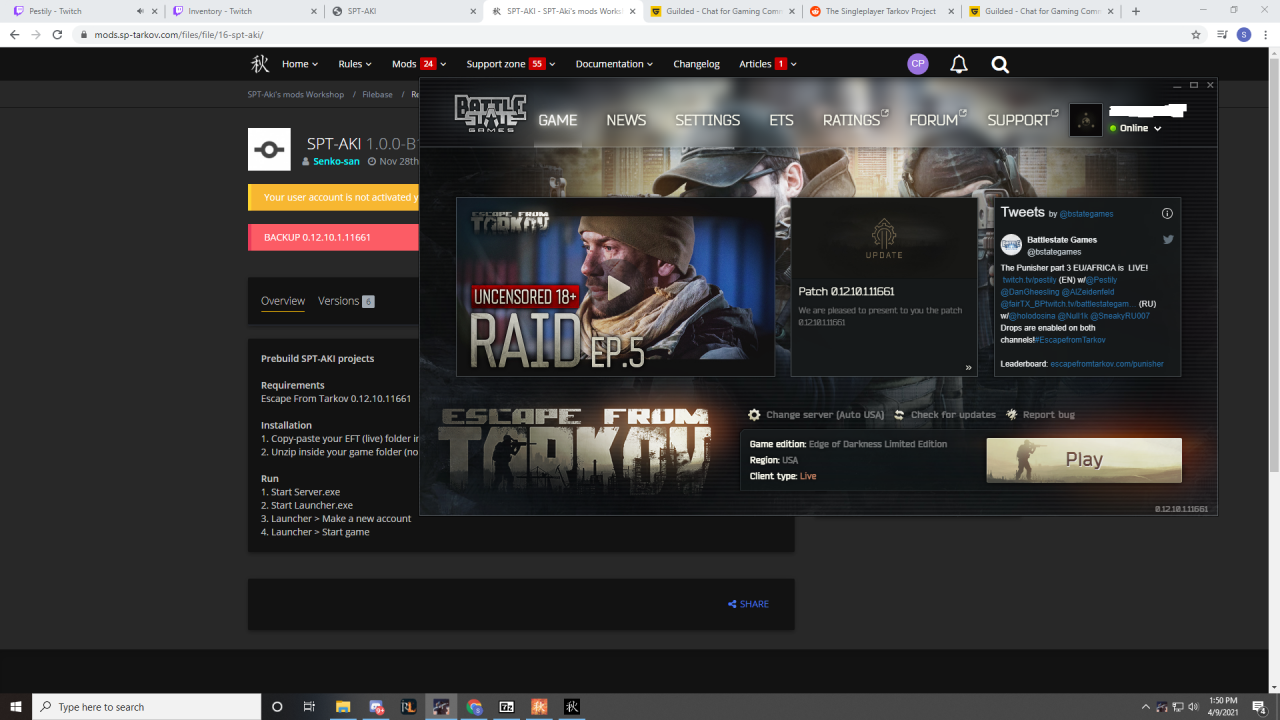
Task: Open Senko-san author profile
Action: click(x=337, y=161)
